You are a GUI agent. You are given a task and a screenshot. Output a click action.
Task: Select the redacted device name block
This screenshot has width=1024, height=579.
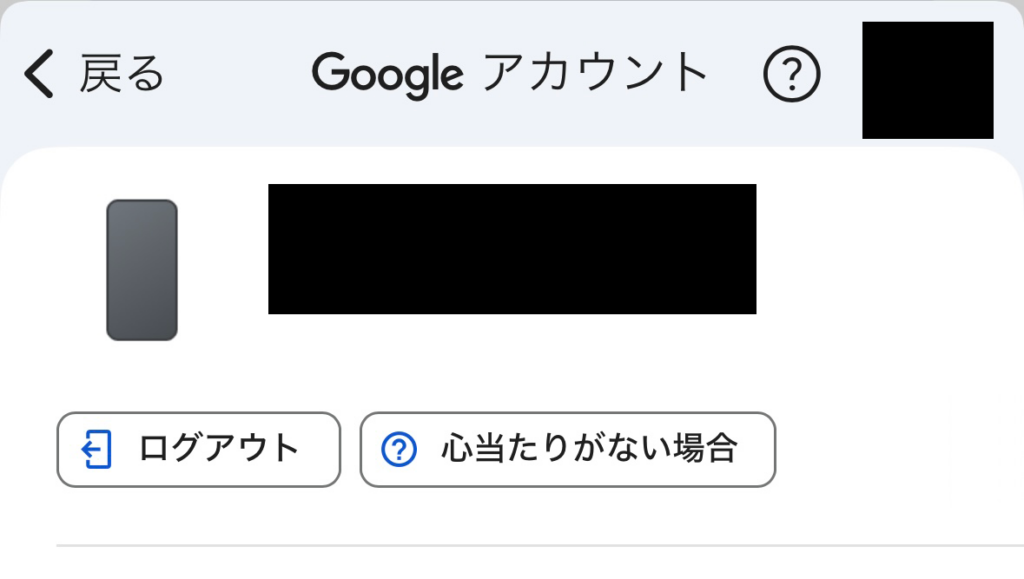coord(512,249)
